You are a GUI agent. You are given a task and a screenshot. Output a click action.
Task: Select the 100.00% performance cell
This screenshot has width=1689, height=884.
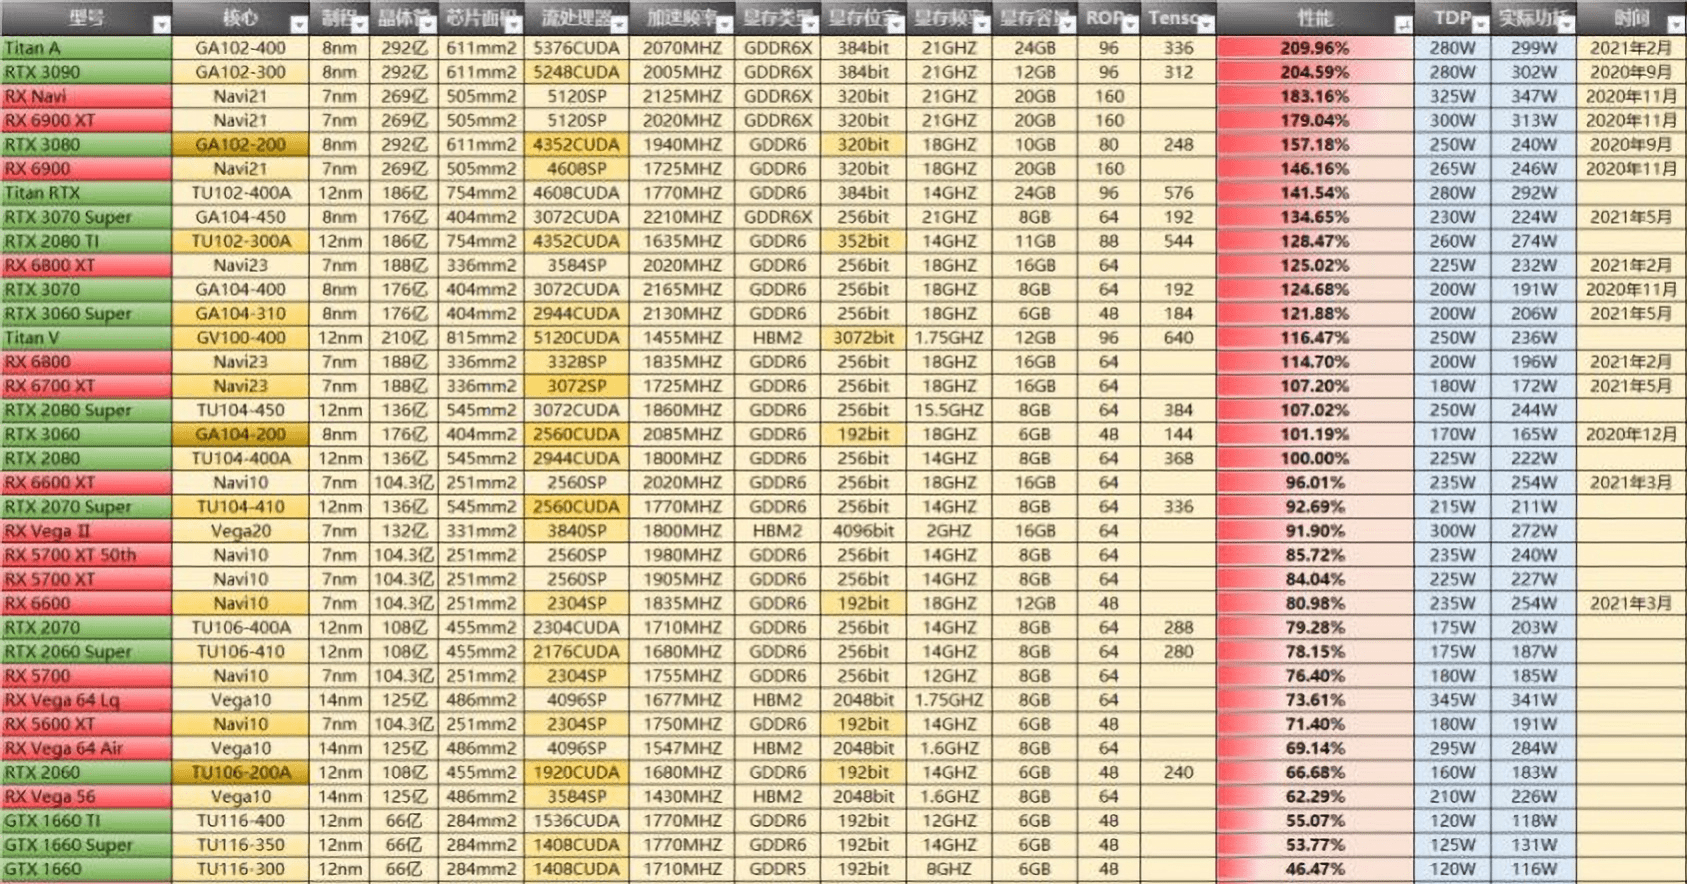point(1315,459)
